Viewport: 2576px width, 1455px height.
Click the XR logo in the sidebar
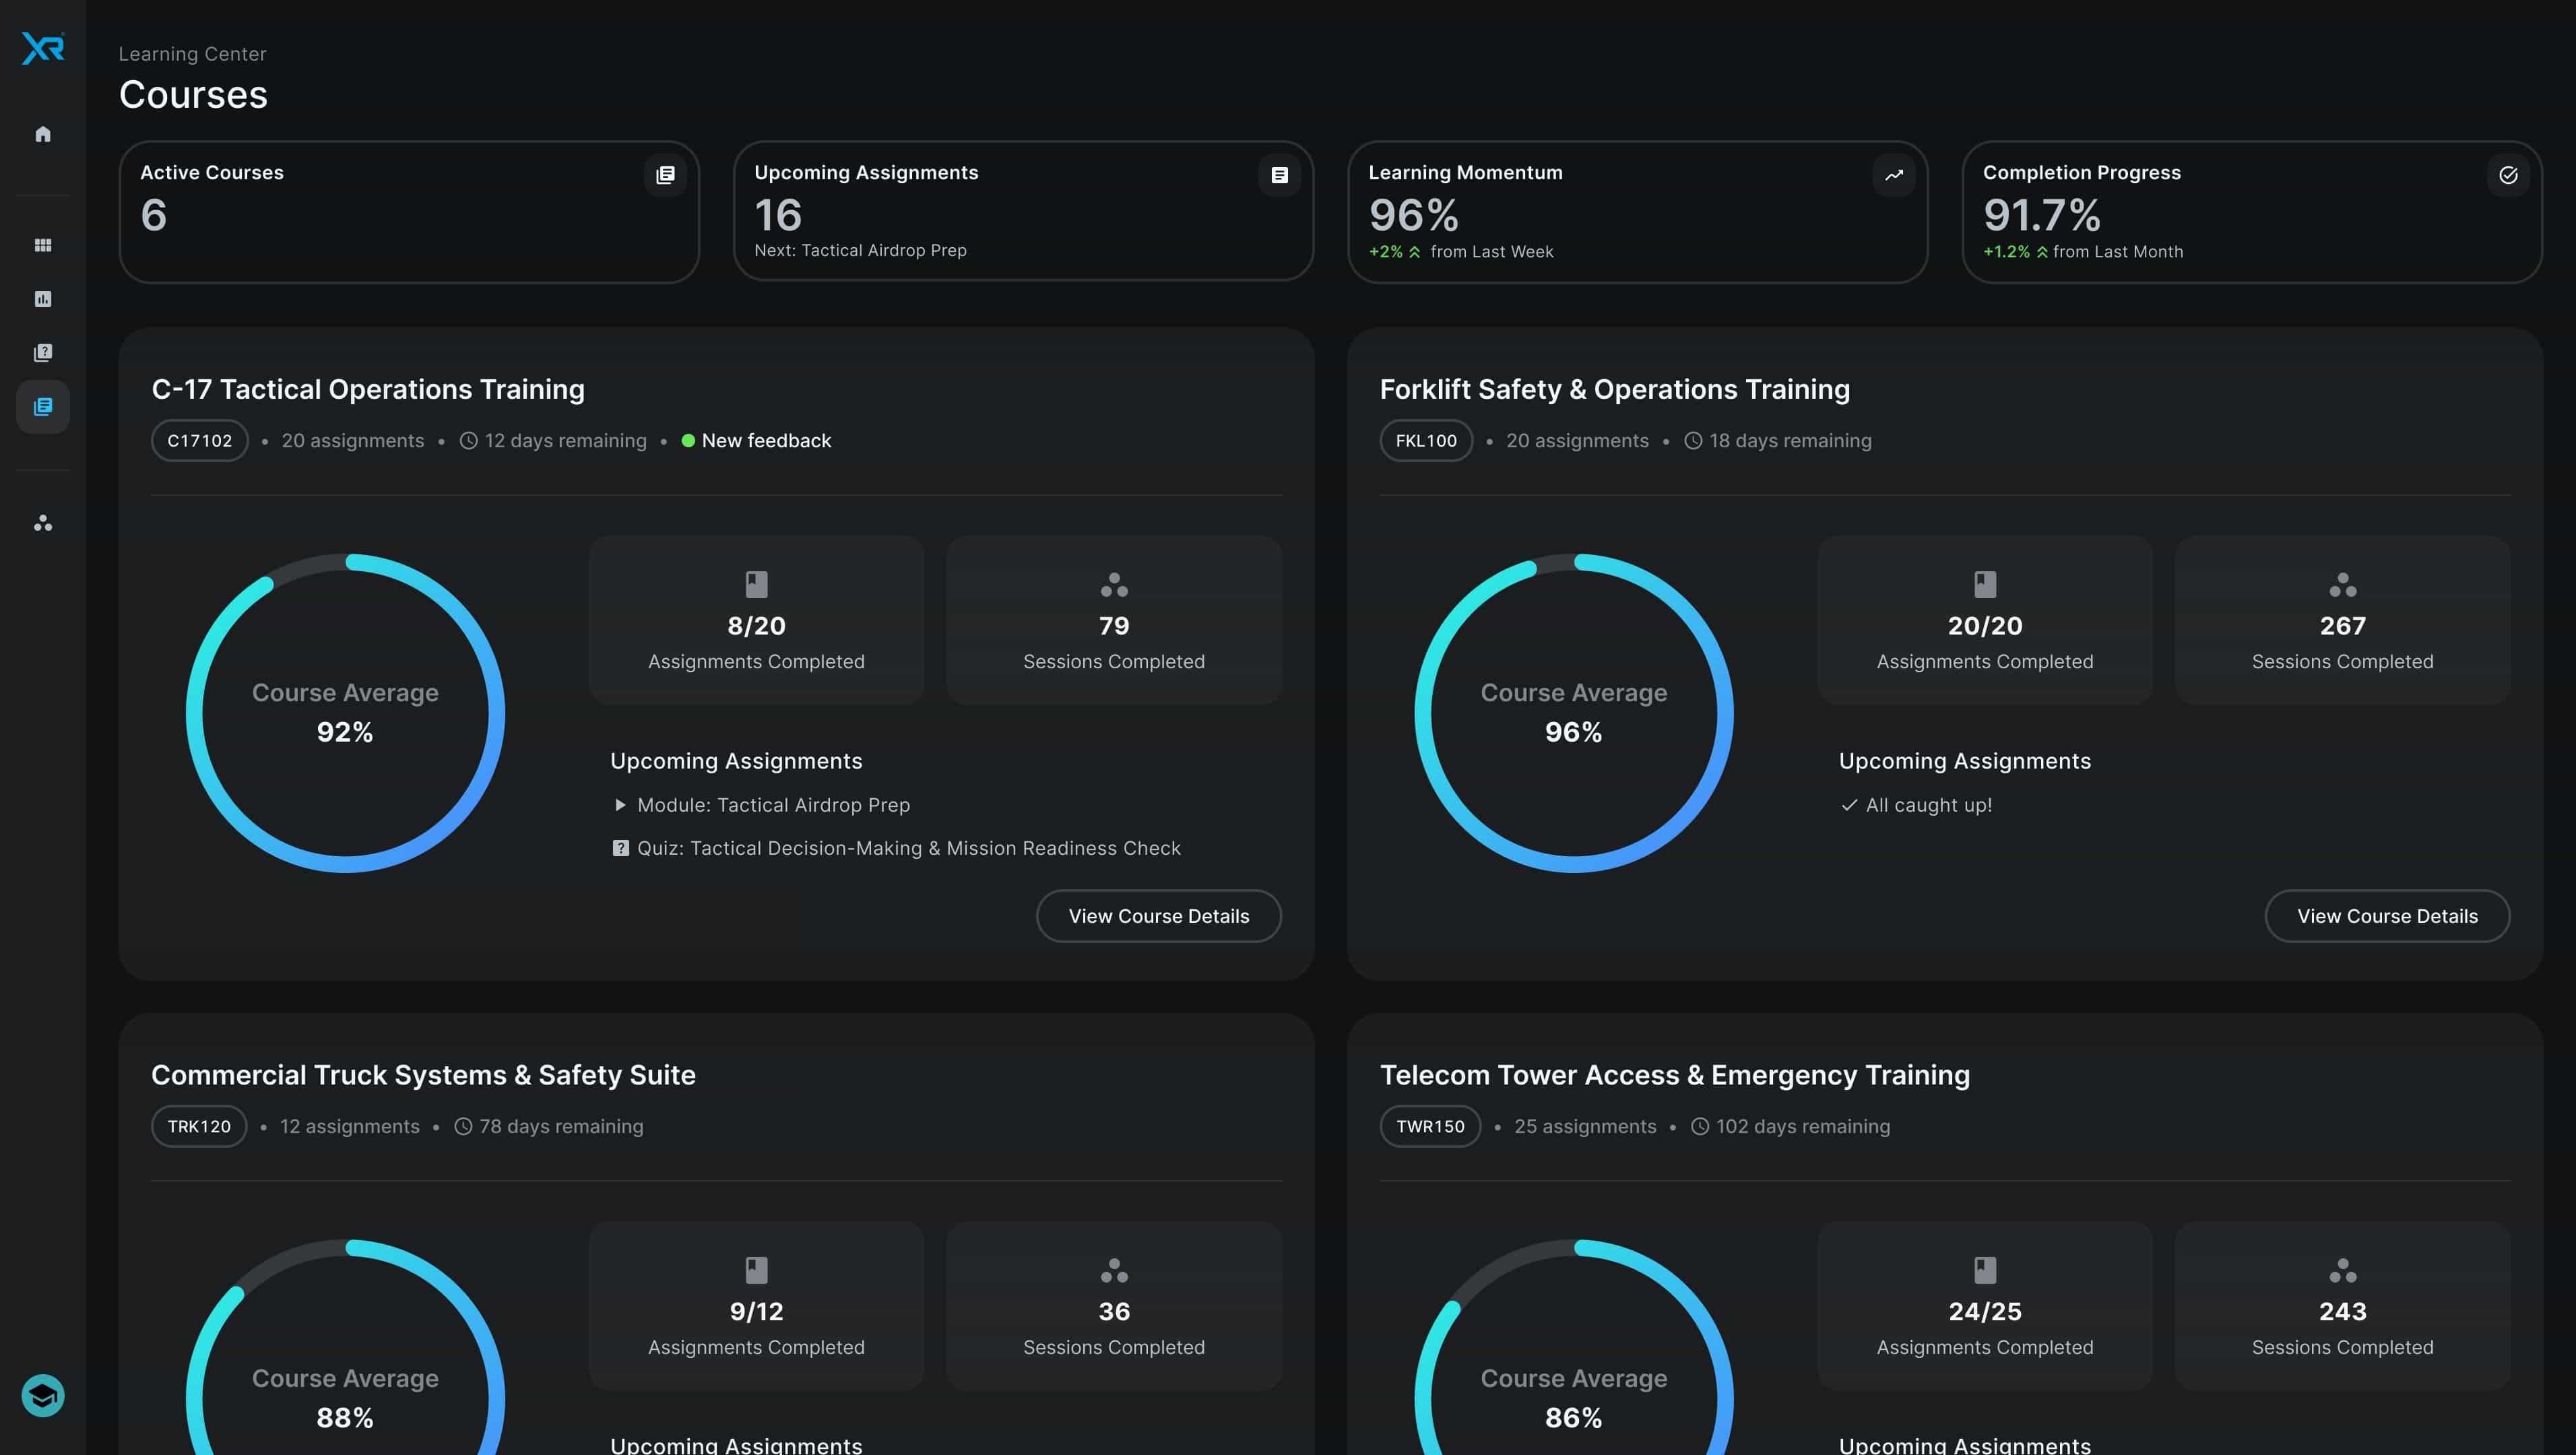[x=43, y=48]
